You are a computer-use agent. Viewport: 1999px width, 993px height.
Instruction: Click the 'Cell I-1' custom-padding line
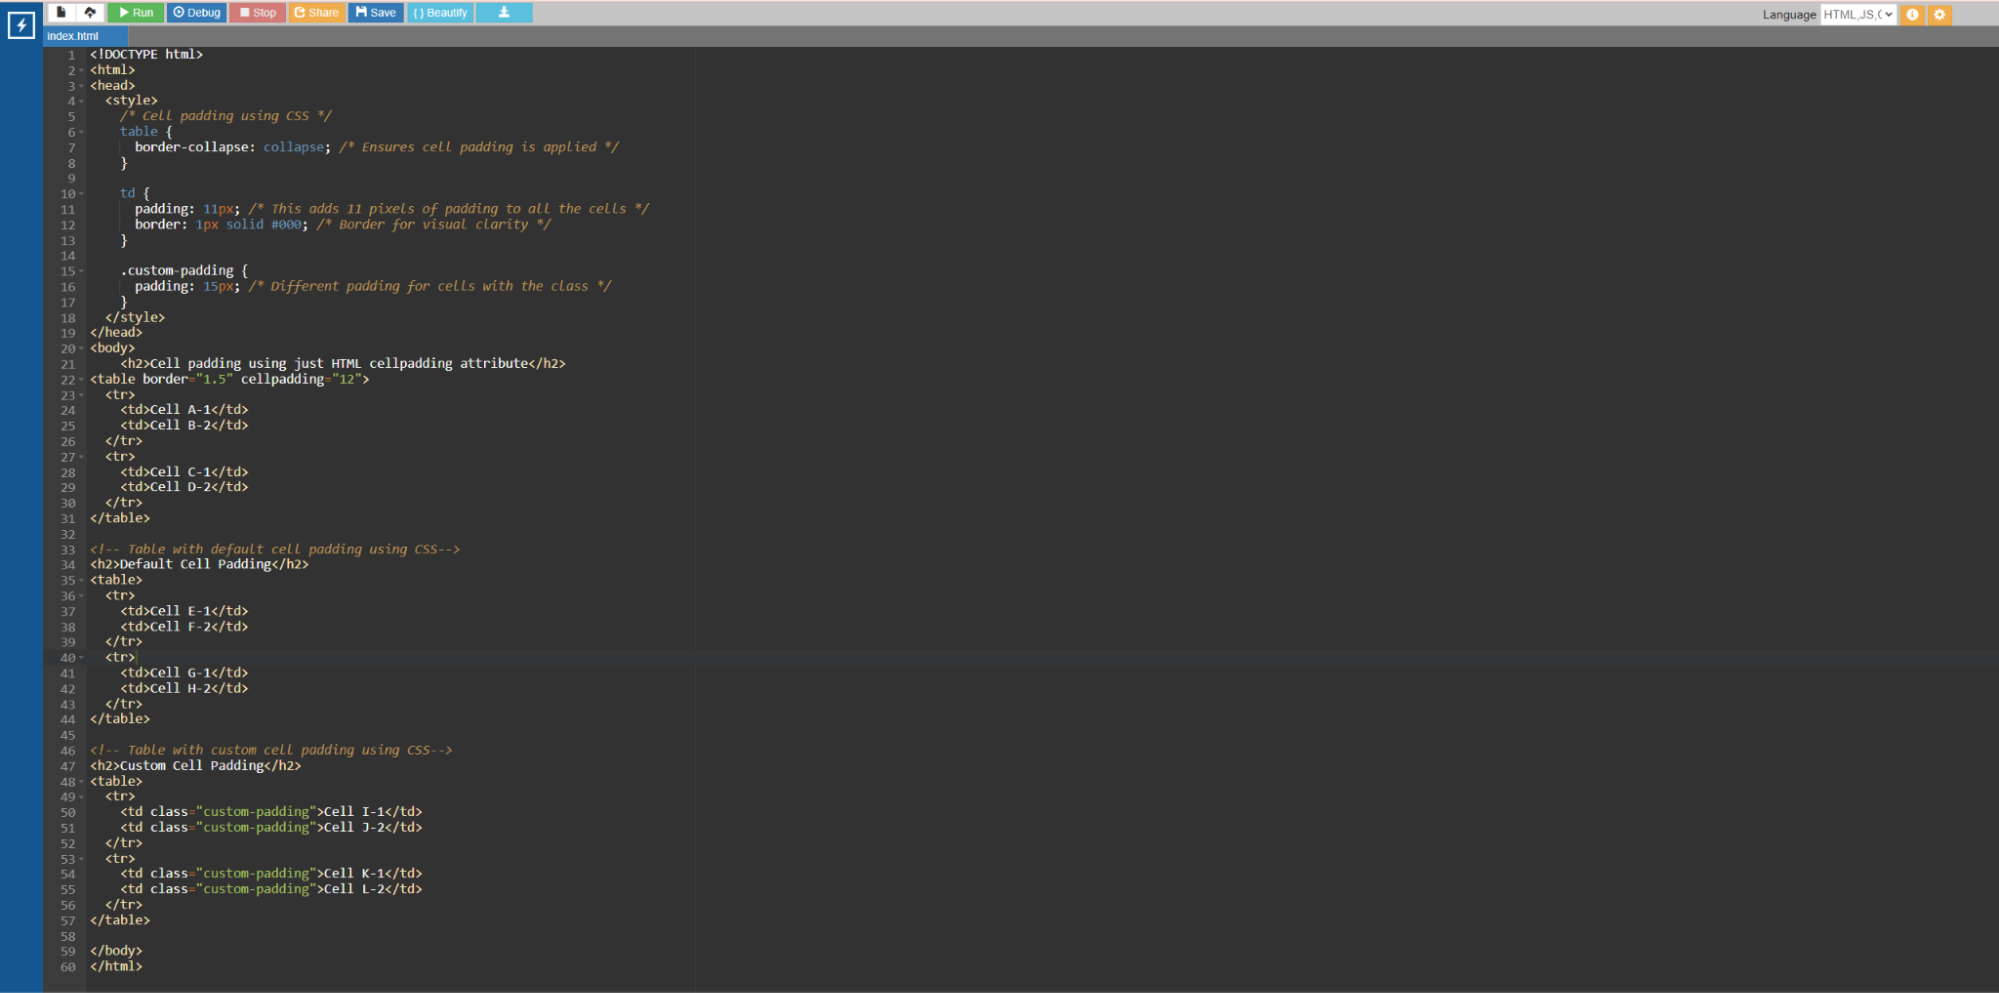[x=271, y=812]
